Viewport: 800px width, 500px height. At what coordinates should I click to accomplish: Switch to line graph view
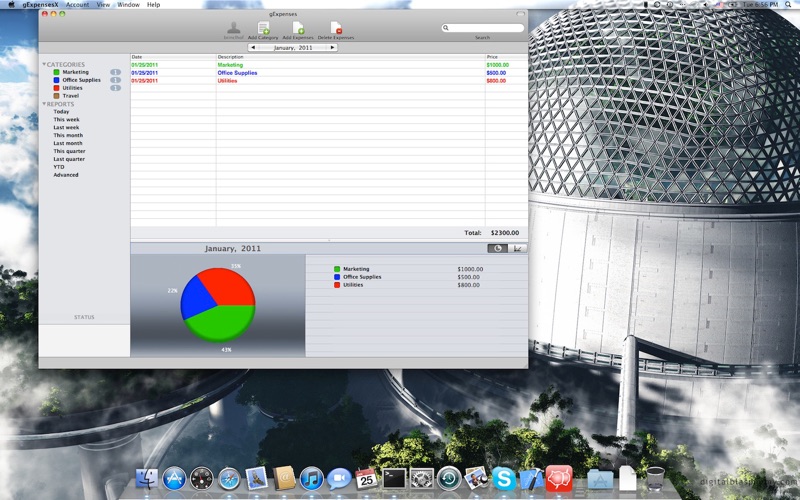coord(517,248)
